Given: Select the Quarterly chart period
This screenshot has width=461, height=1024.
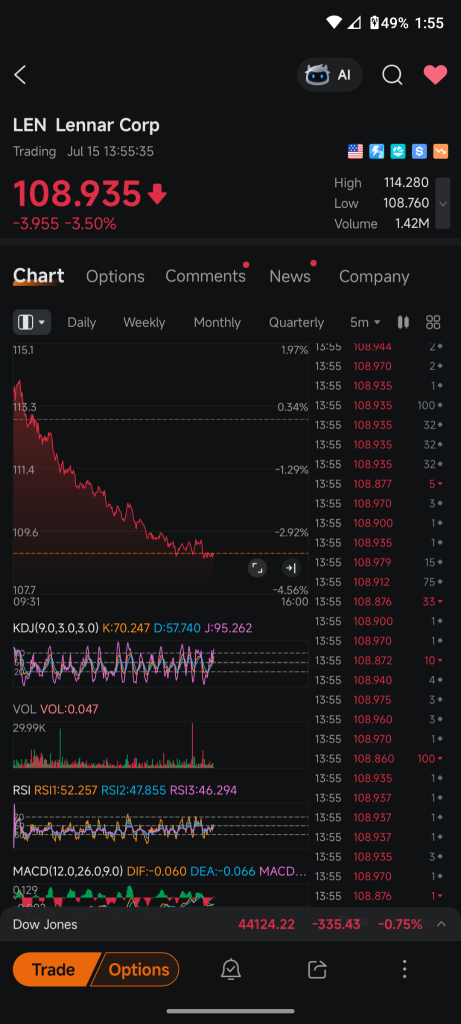Looking at the screenshot, I should (296, 322).
